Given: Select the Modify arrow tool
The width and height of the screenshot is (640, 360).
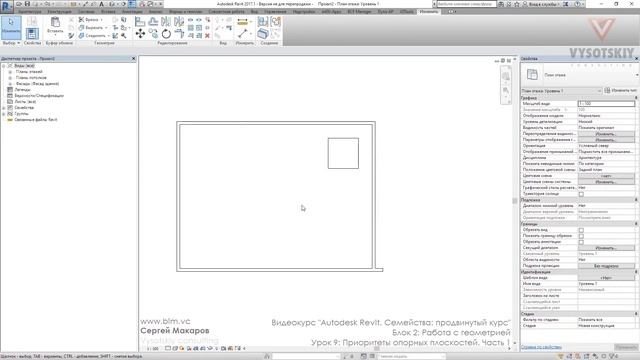Looking at the screenshot, I should (x=11, y=27).
